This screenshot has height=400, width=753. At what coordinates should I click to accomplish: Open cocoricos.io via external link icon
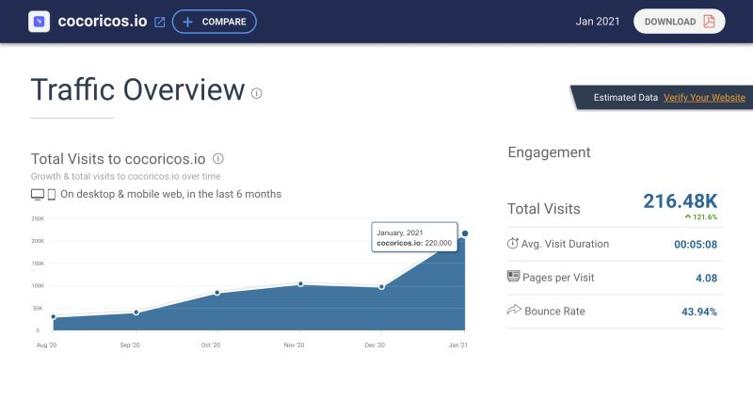pyautogui.click(x=159, y=22)
